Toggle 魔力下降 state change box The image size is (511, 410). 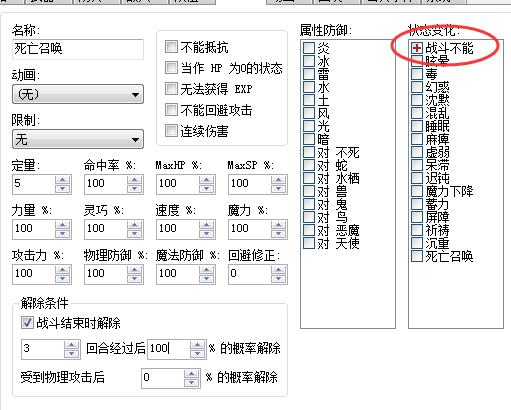[x=417, y=191]
